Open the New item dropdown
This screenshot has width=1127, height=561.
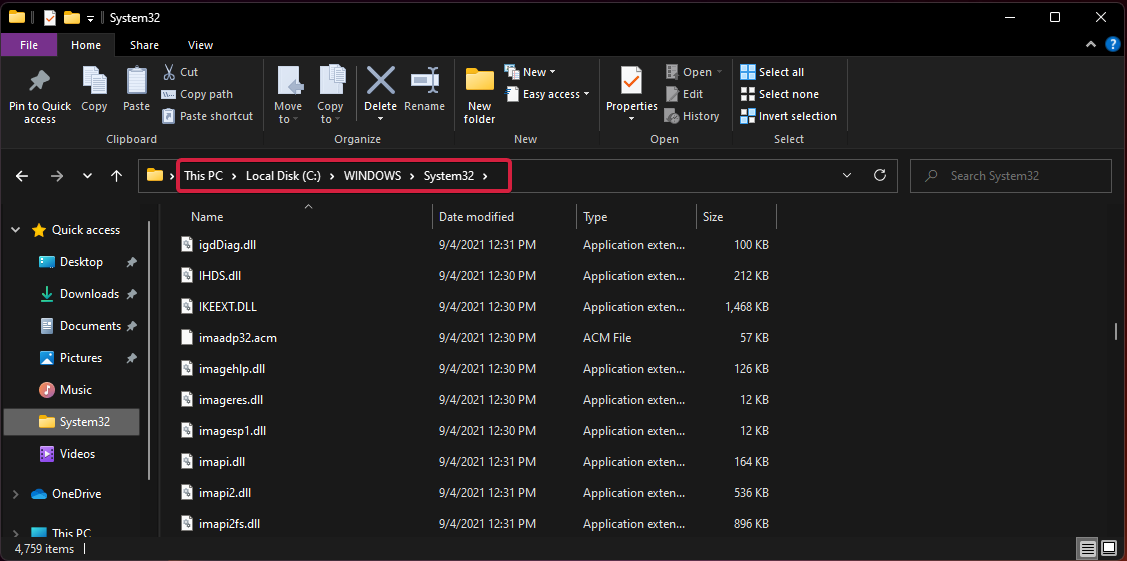[530, 72]
